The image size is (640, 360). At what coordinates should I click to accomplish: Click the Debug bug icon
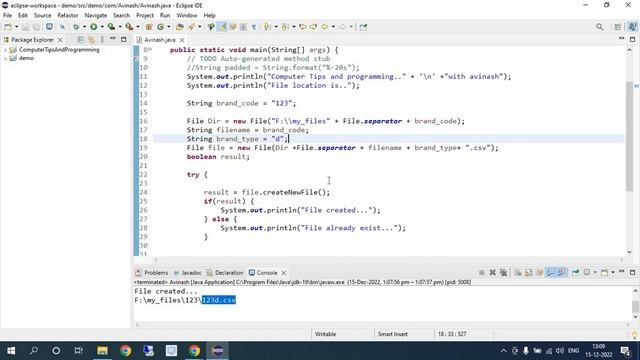tap(76, 27)
